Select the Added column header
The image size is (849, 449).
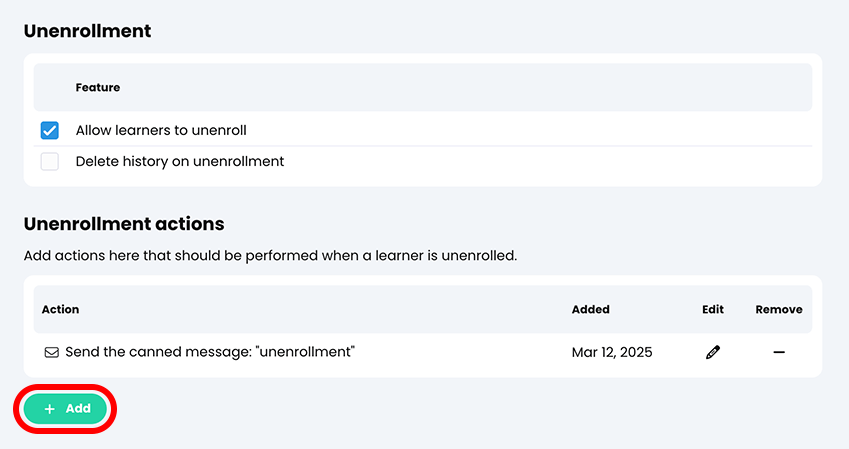point(591,310)
